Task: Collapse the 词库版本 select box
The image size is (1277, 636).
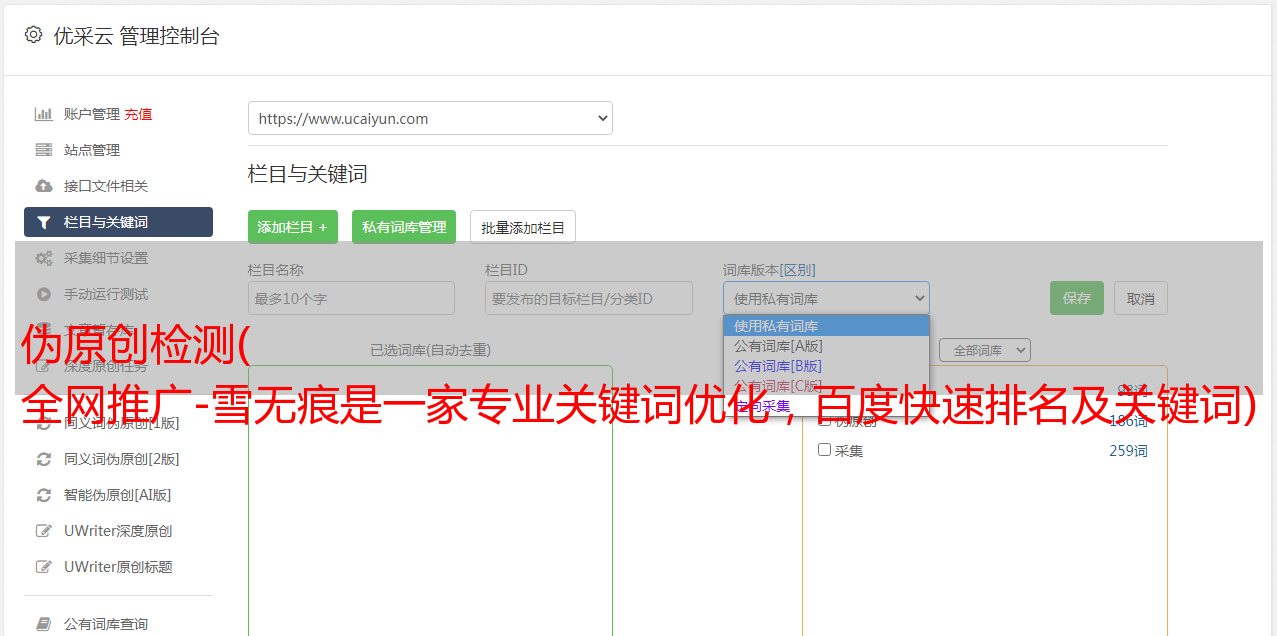Action: [826, 298]
